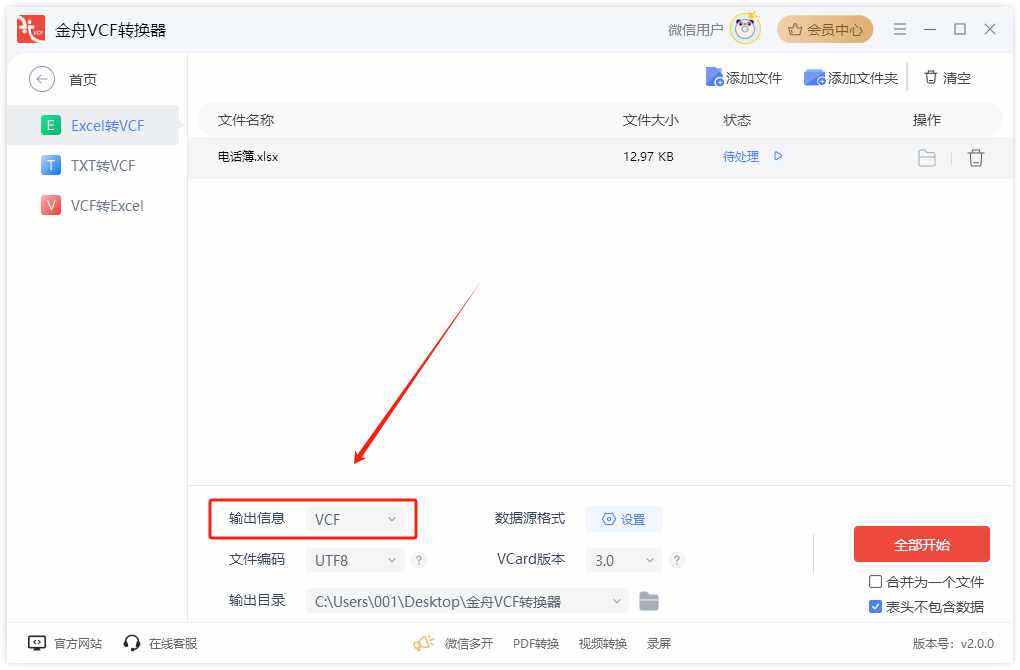This screenshot has width=1020, height=670.
Task: Click the PDF转换 link
Action: coord(535,643)
